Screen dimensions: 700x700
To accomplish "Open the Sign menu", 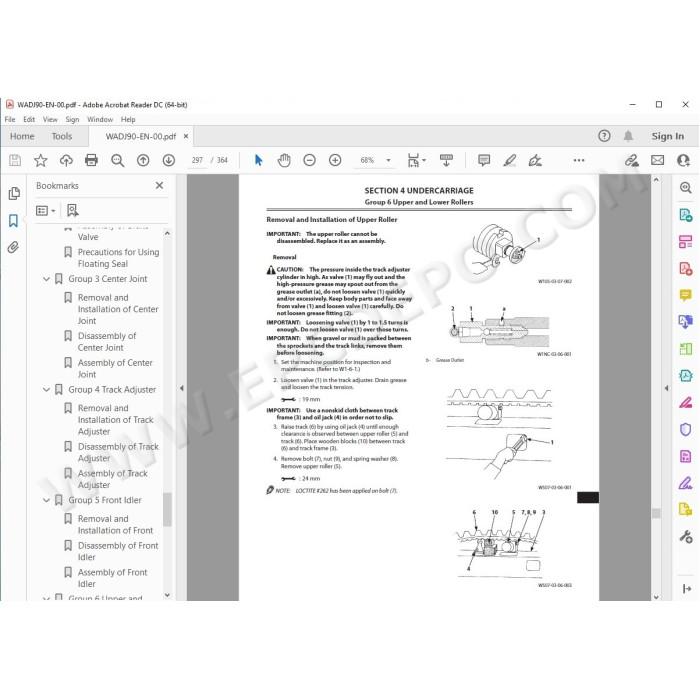I will pos(72,119).
